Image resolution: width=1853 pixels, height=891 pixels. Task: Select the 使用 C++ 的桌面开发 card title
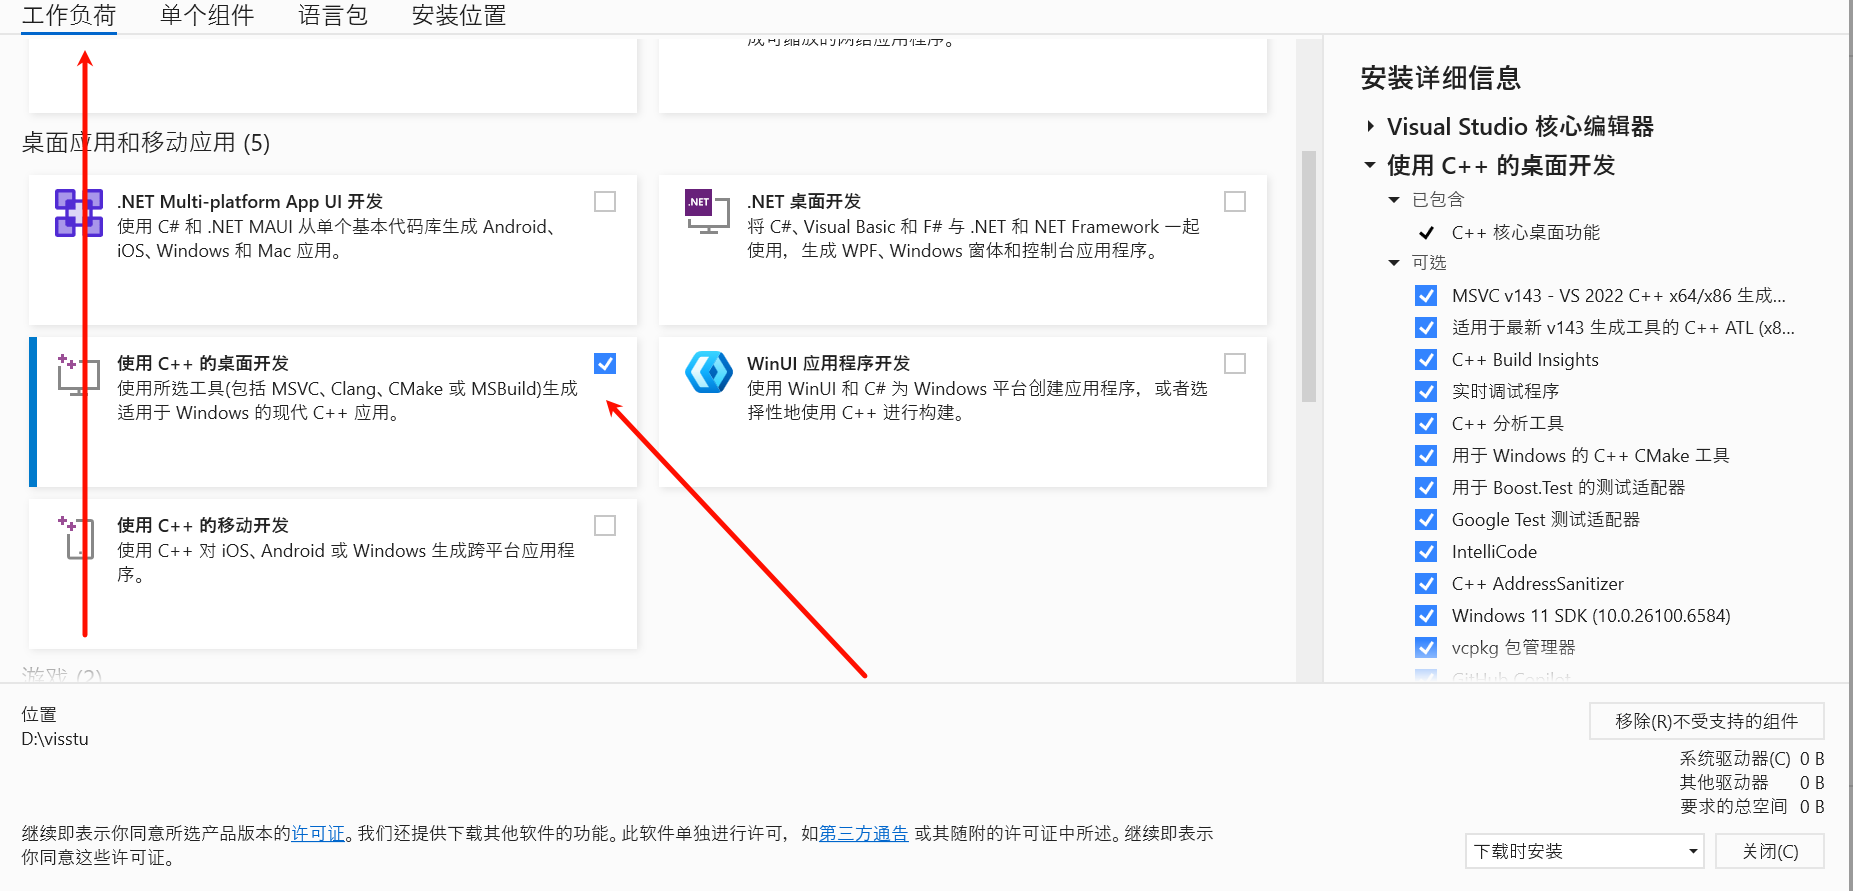click(x=203, y=364)
